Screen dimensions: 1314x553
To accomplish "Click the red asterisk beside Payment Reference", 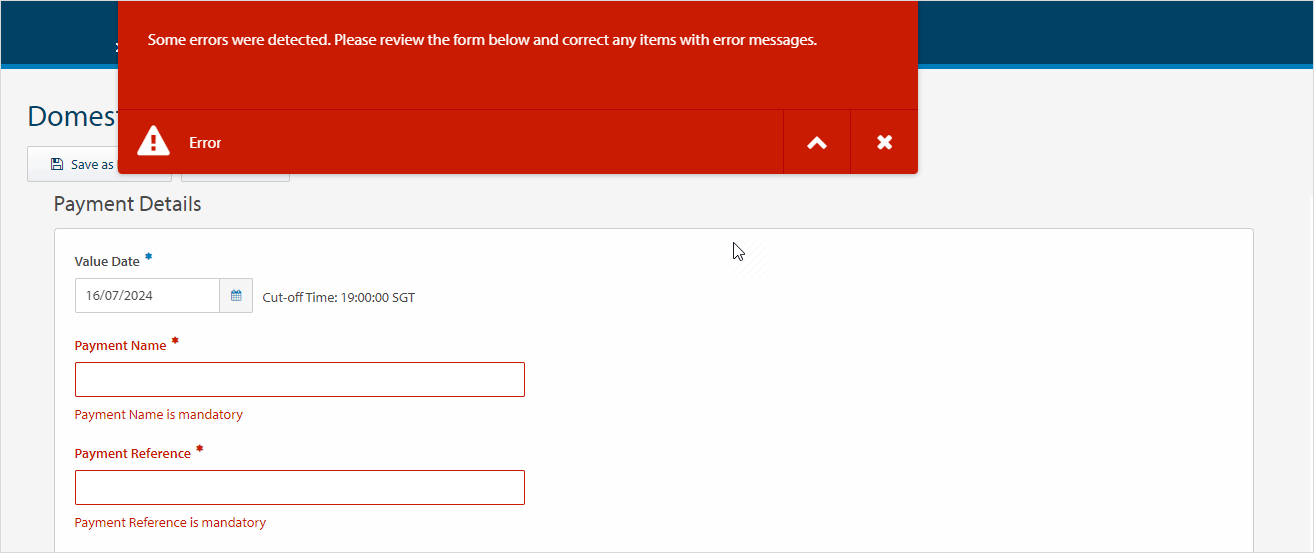I will pyautogui.click(x=199, y=450).
